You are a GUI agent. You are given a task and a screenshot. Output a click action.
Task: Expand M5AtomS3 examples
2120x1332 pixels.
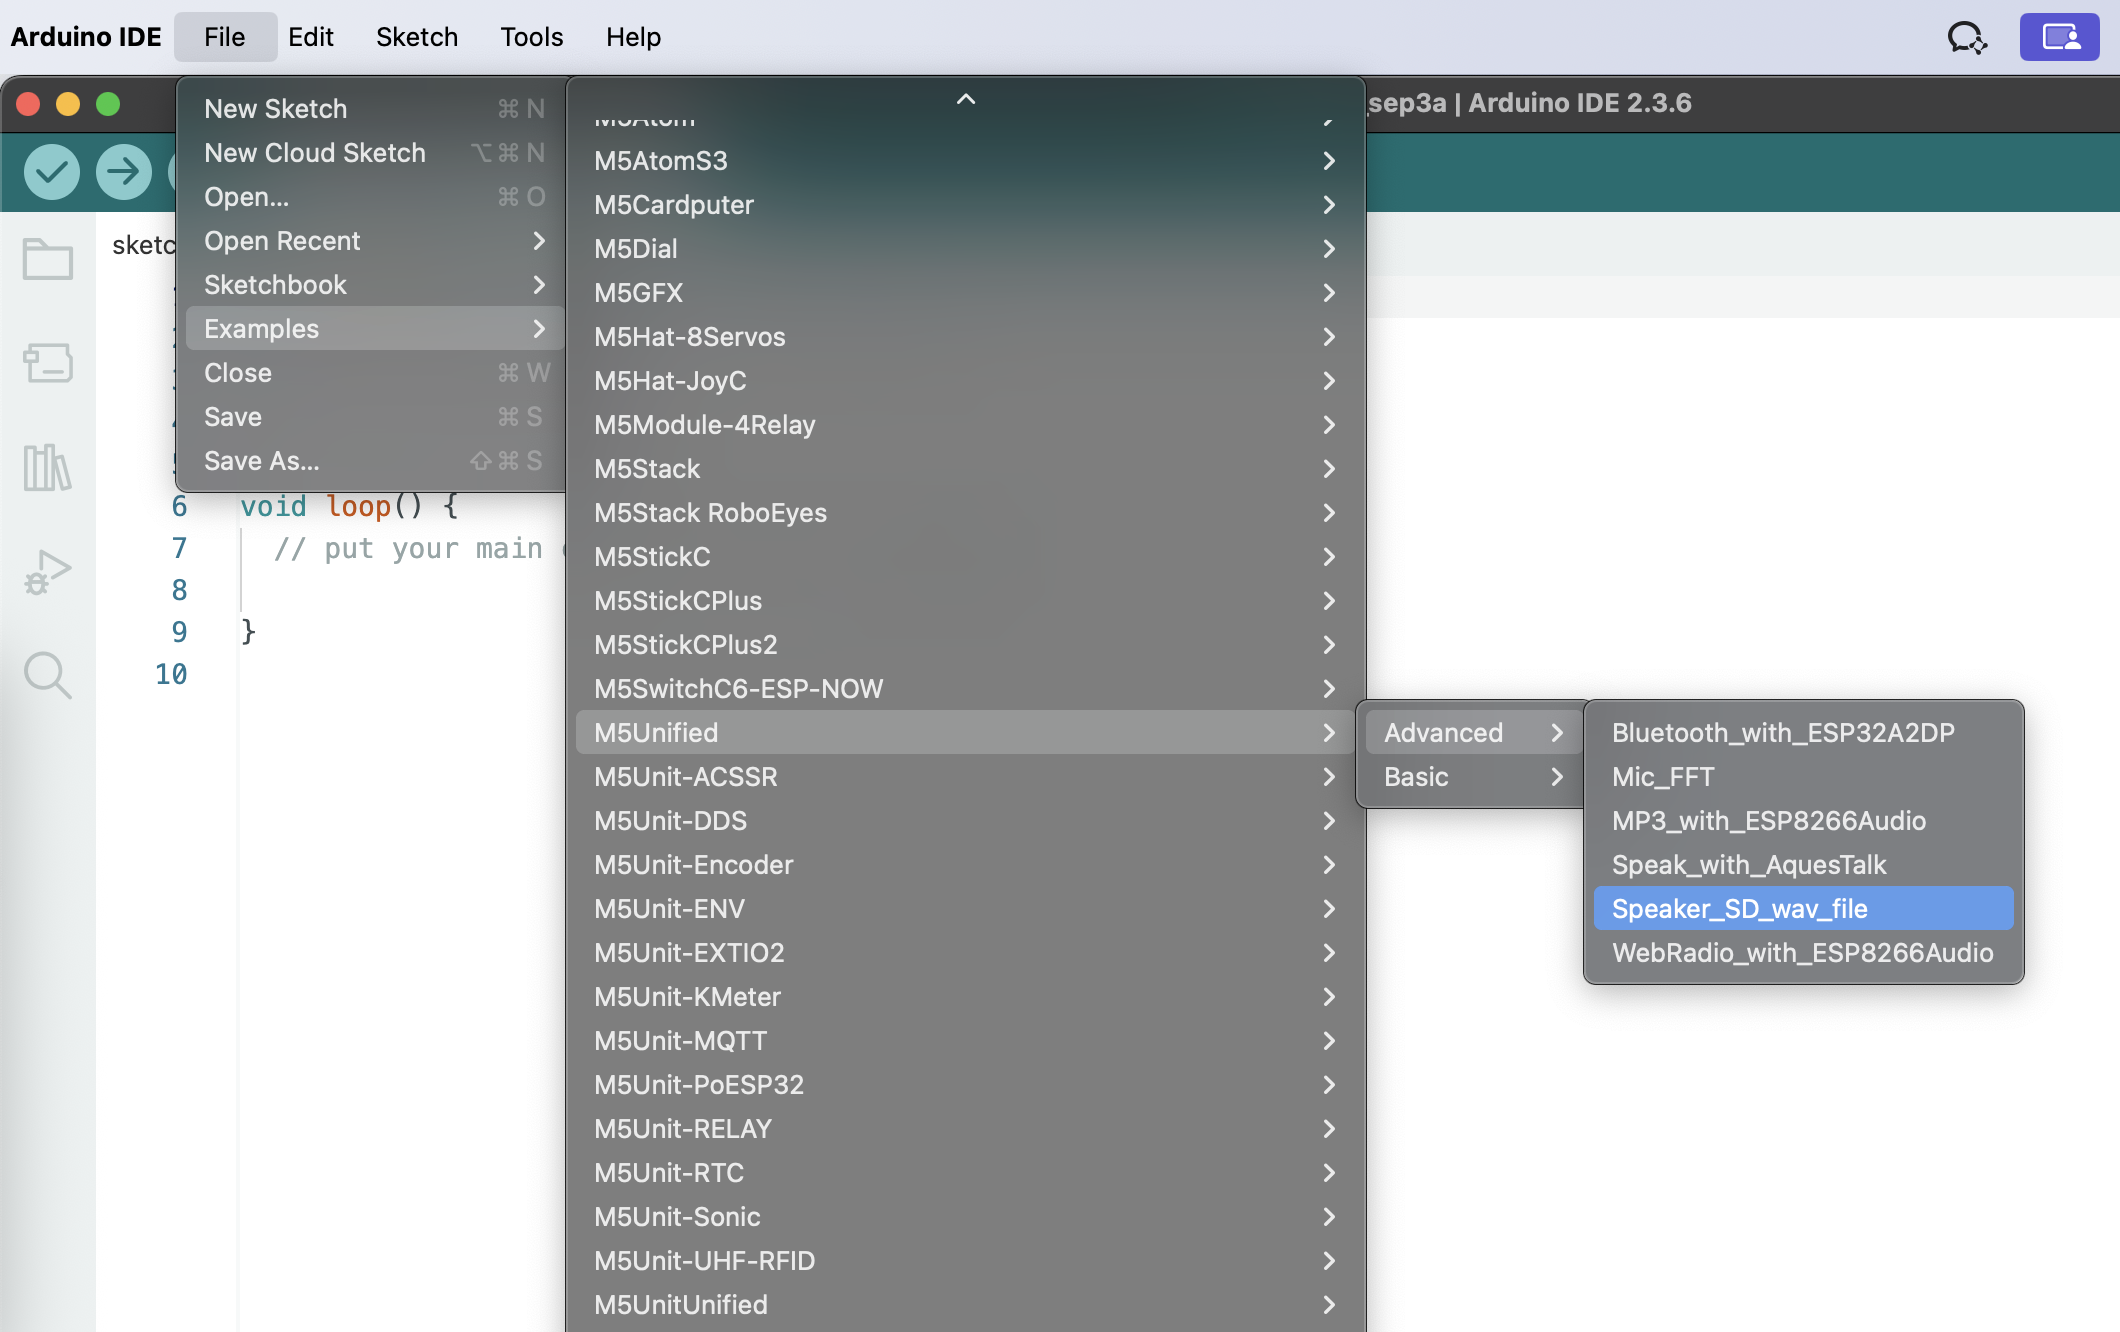[x=966, y=160]
